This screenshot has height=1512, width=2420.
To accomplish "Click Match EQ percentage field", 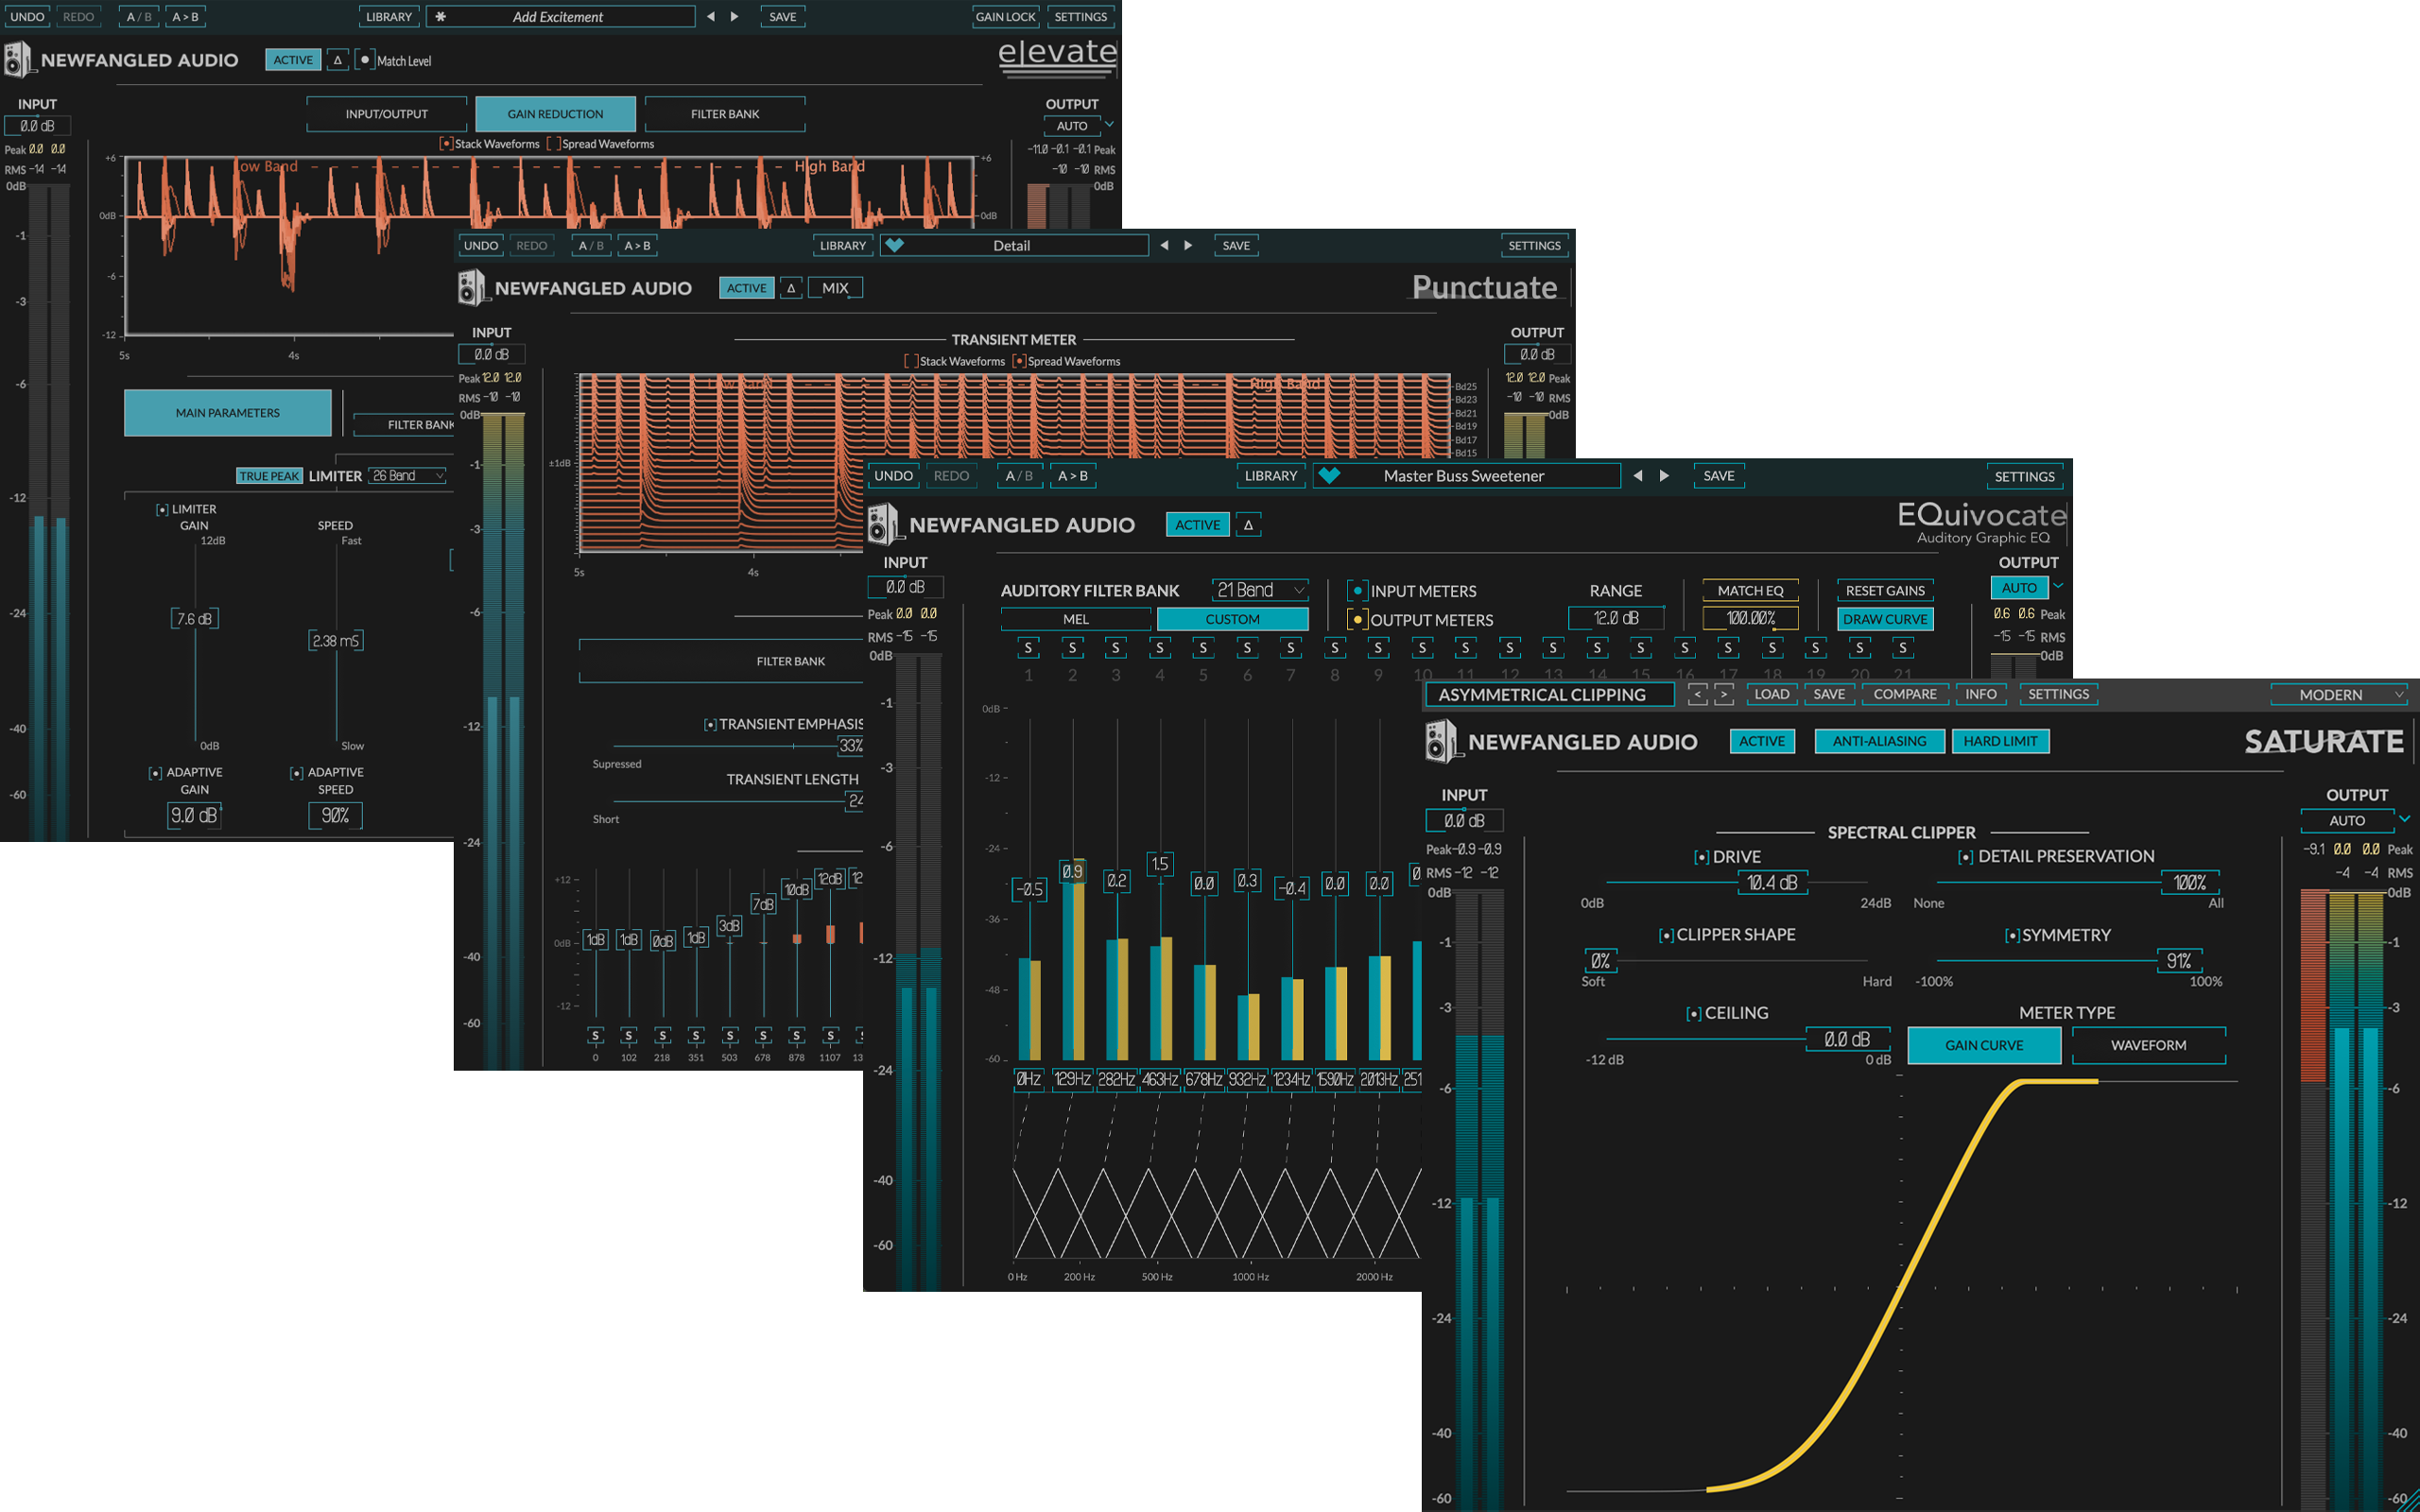I will click(x=1751, y=619).
